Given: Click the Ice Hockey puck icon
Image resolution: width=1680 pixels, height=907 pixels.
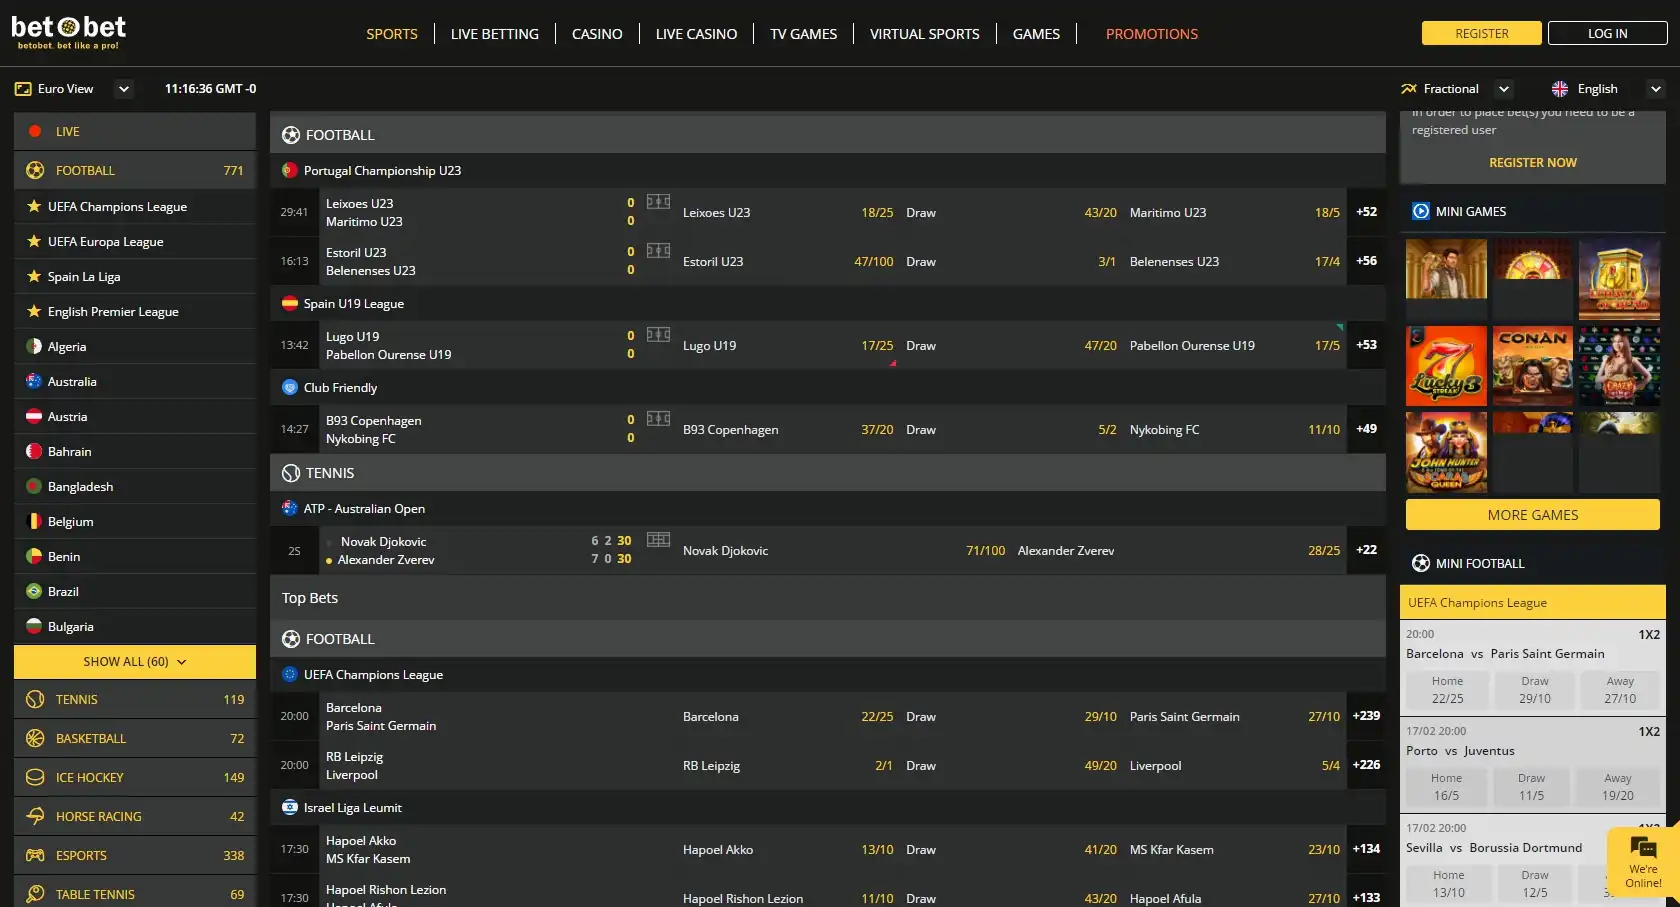Looking at the screenshot, I should 35,777.
